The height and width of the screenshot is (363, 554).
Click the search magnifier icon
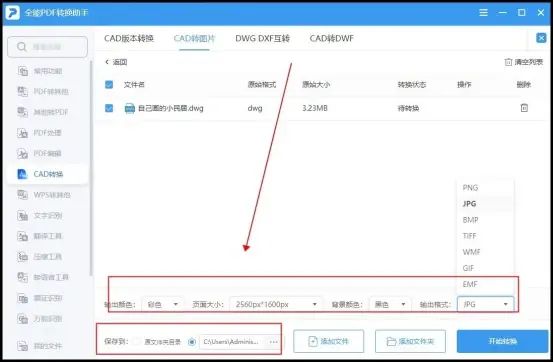pyautogui.click(x=22, y=47)
